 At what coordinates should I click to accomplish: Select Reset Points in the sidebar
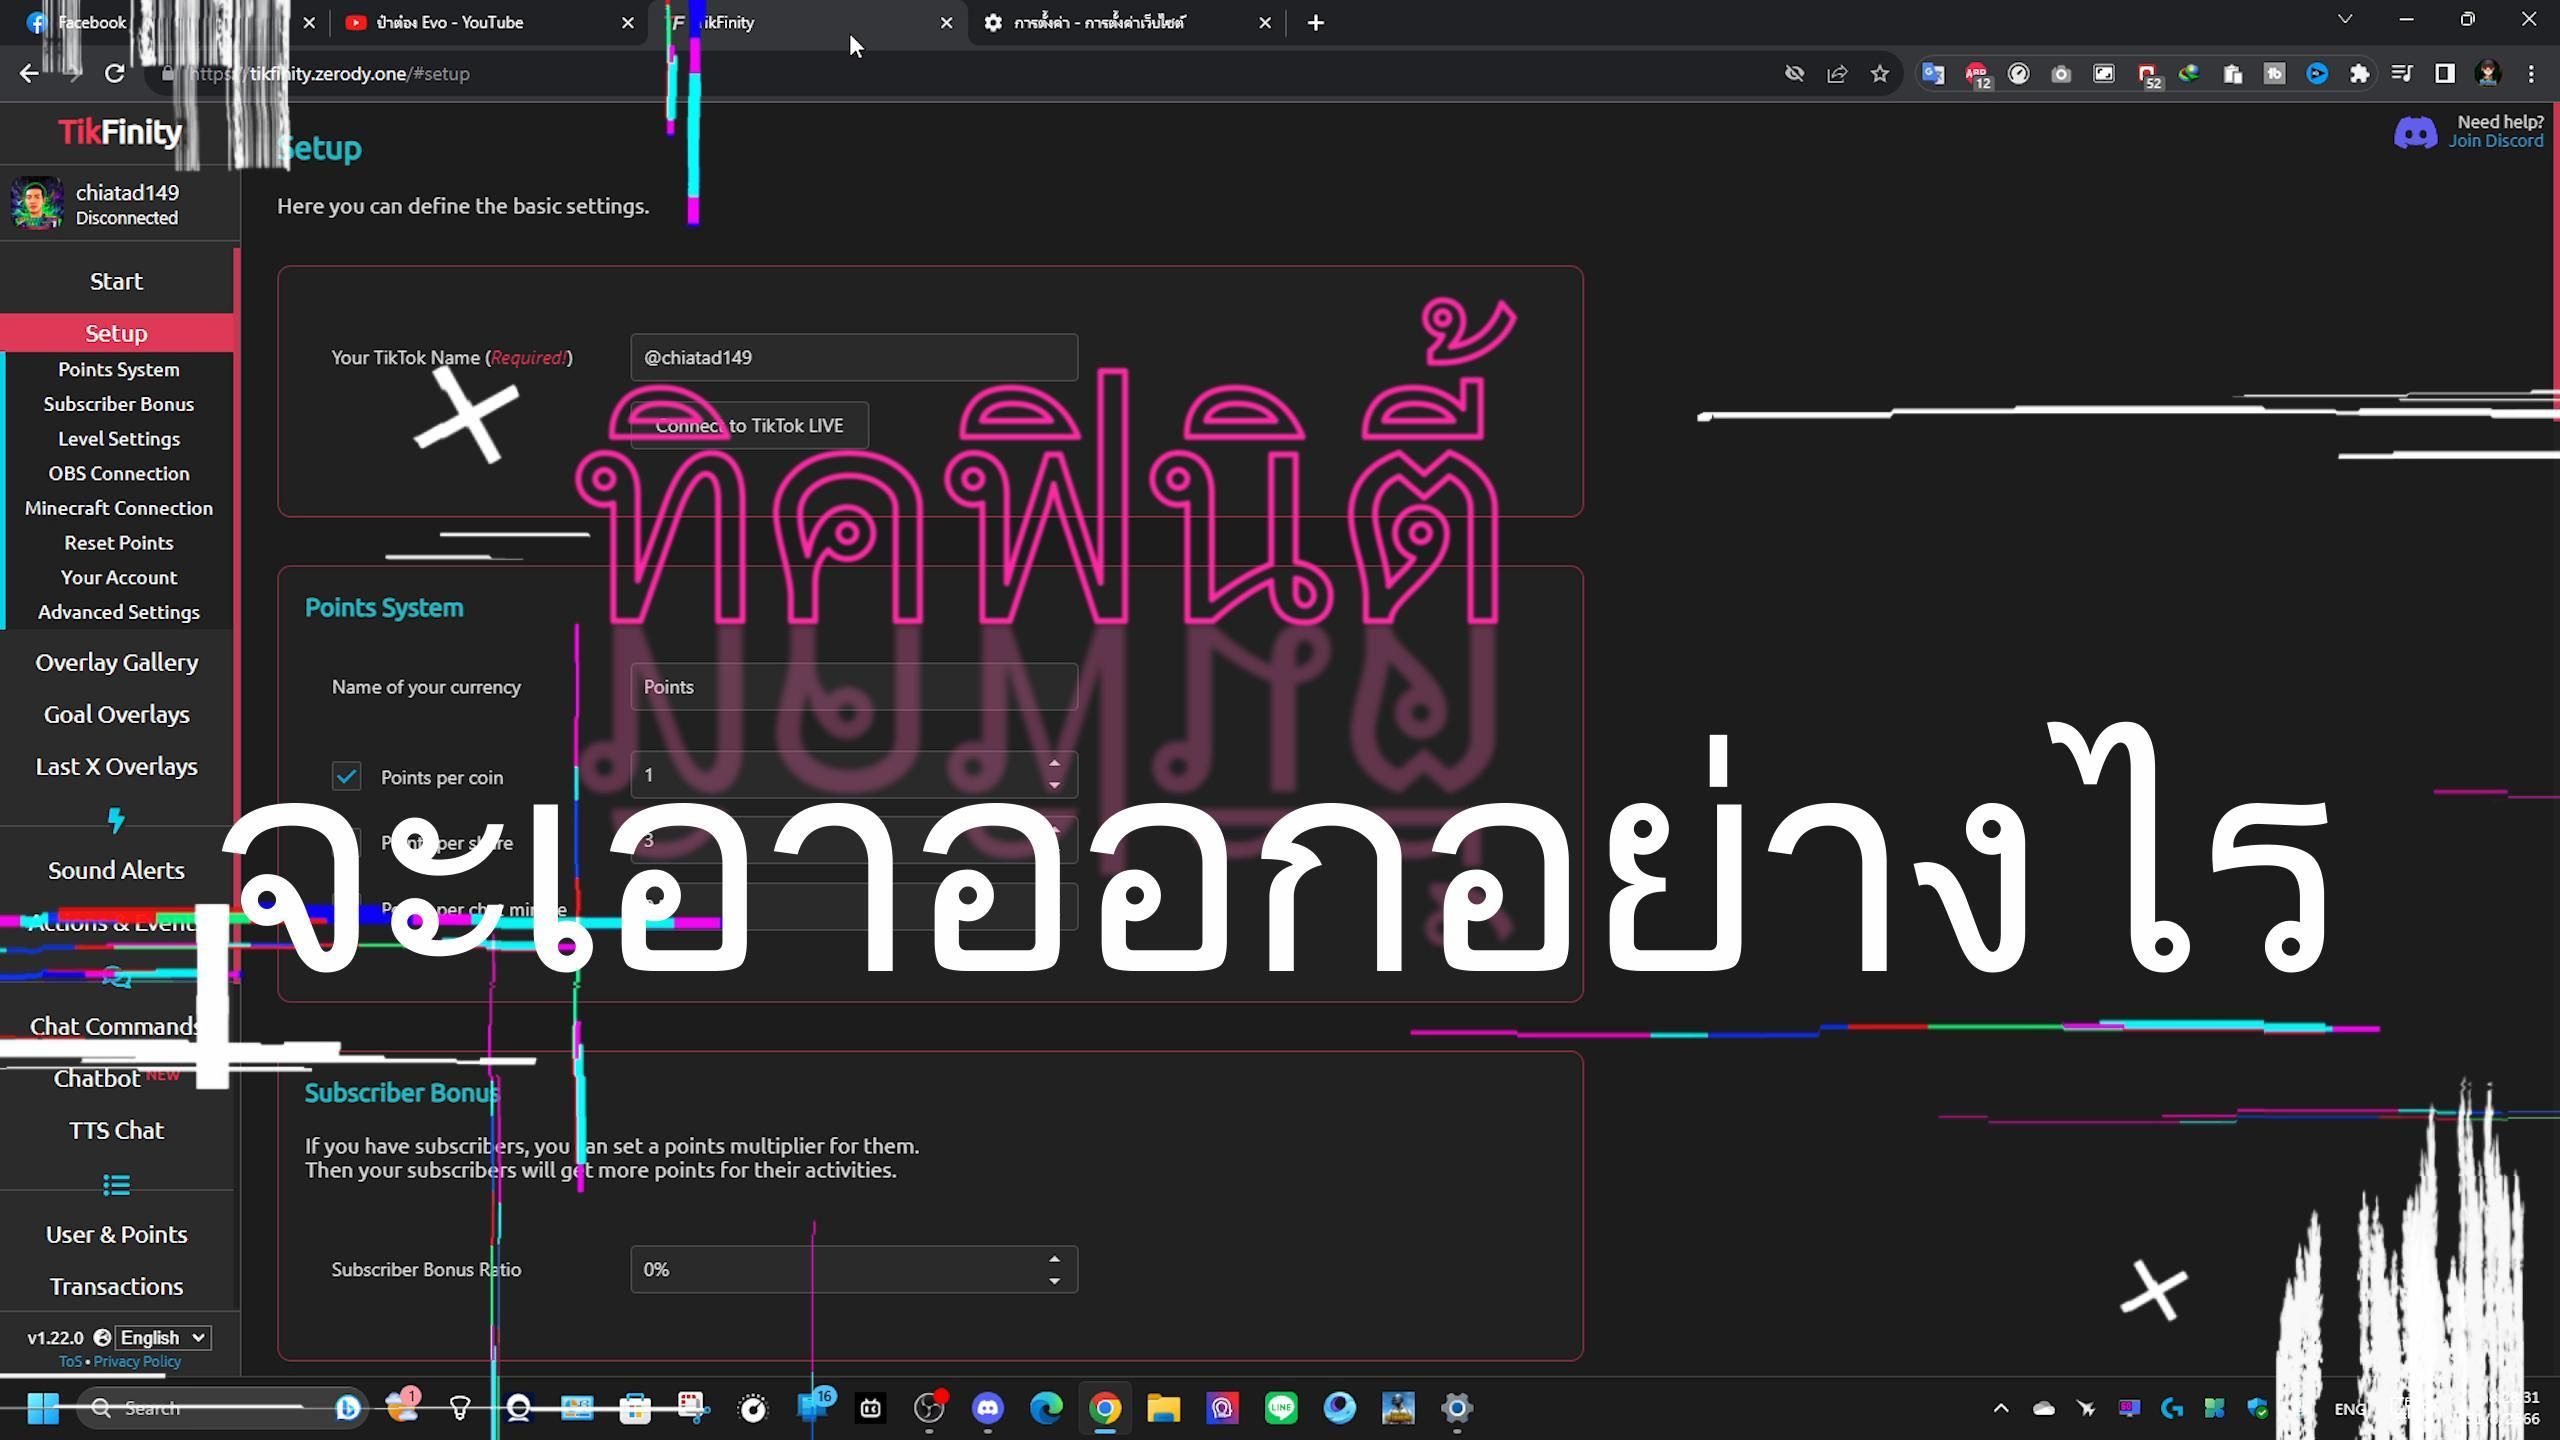click(x=119, y=542)
